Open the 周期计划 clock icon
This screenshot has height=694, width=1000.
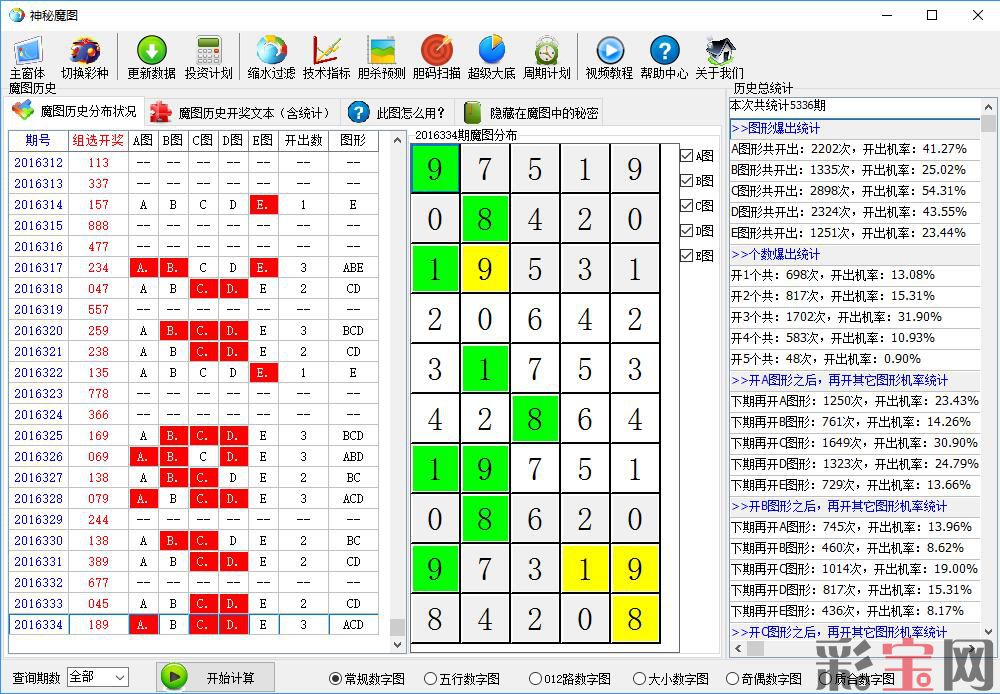(546, 57)
